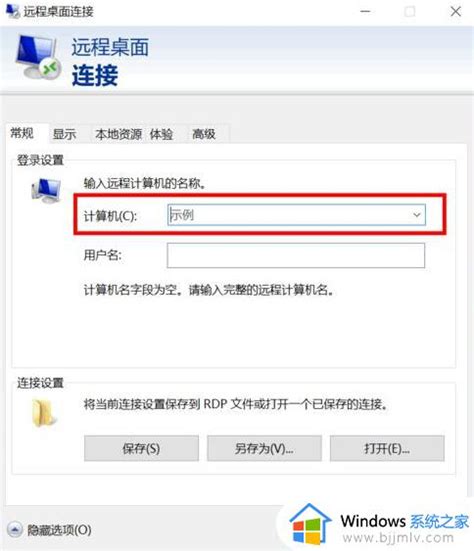This screenshot has height=551, width=474.
Task: Open the 体验 tab
Action: [x=161, y=134]
